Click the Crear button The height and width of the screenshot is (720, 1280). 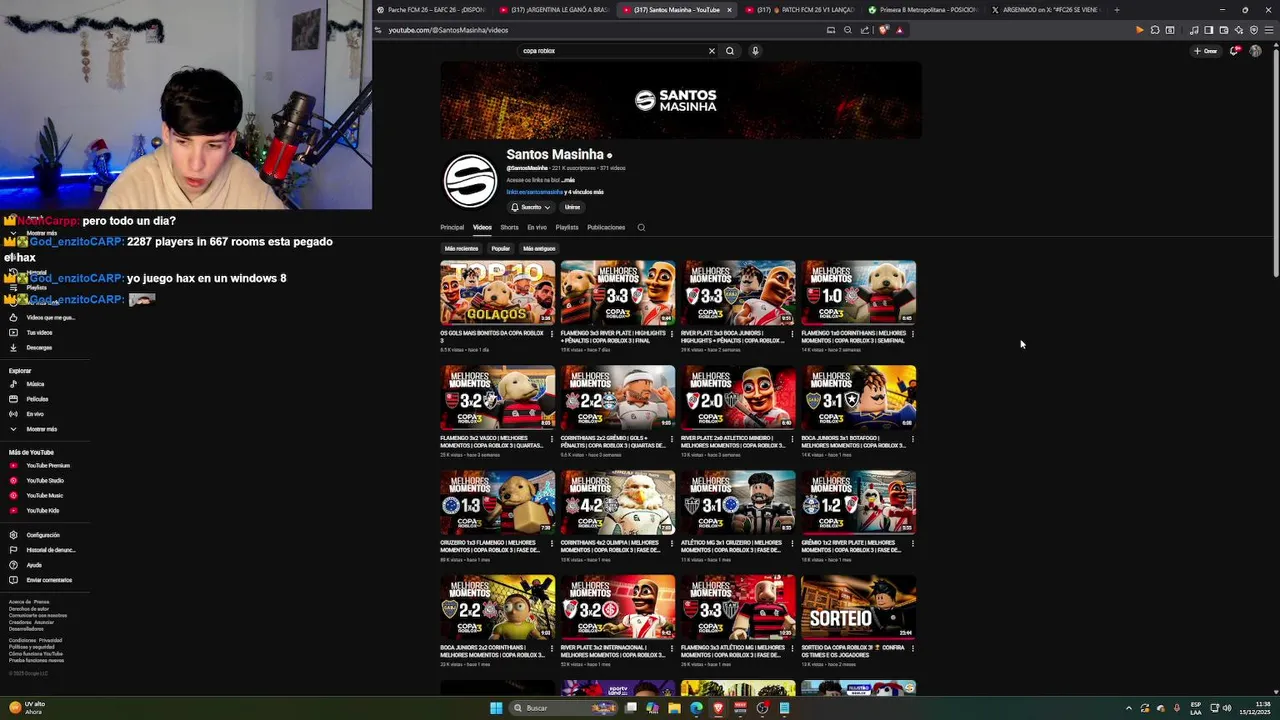(1206, 51)
